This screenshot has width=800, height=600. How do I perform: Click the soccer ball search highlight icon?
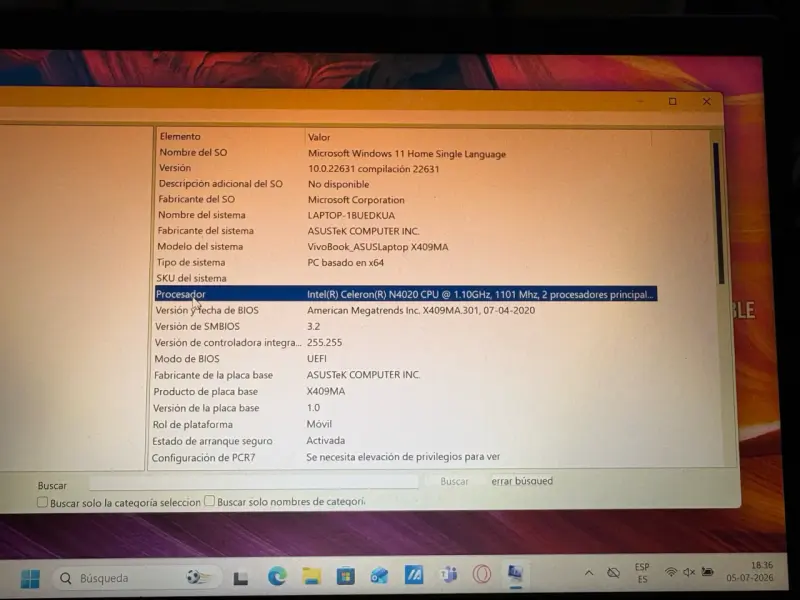pyautogui.click(x=198, y=578)
